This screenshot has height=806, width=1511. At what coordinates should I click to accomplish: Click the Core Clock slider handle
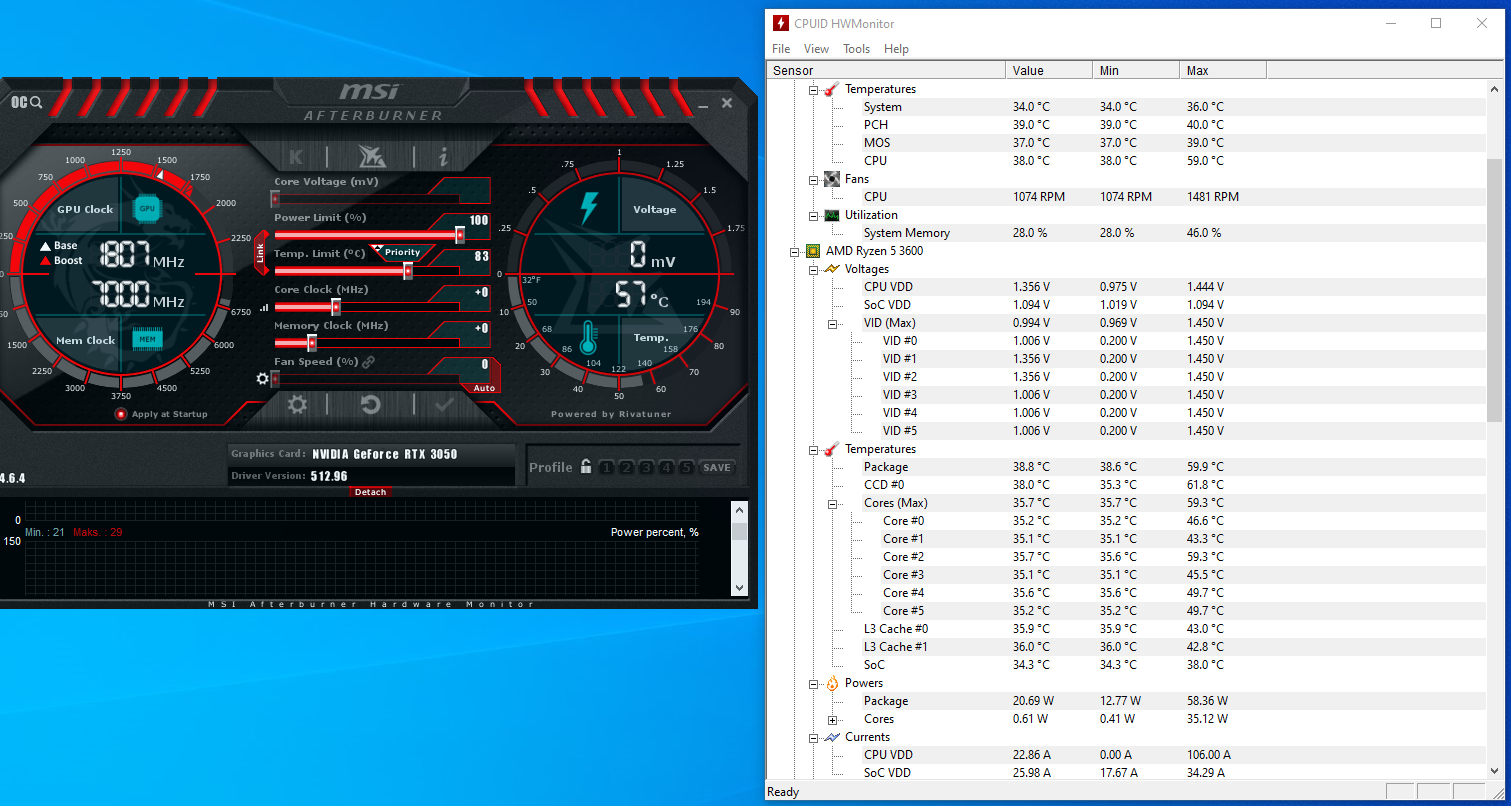[336, 307]
